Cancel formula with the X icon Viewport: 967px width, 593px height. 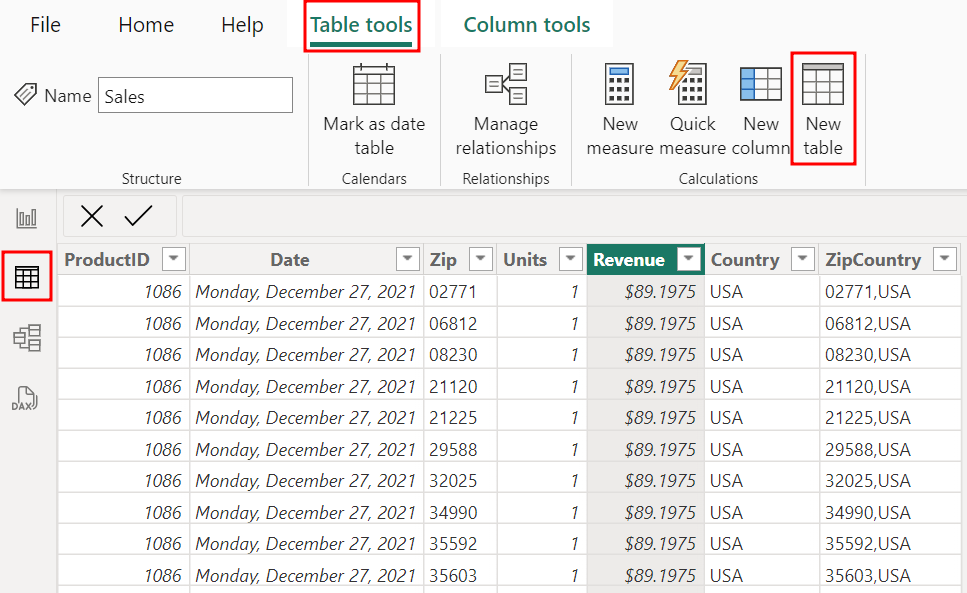click(x=92, y=216)
